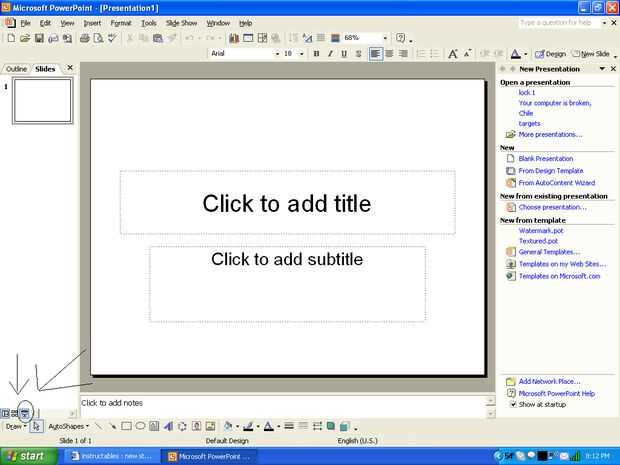The height and width of the screenshot is (465, 620).
Task: Switch to the Outline tab
Action: 16,69
